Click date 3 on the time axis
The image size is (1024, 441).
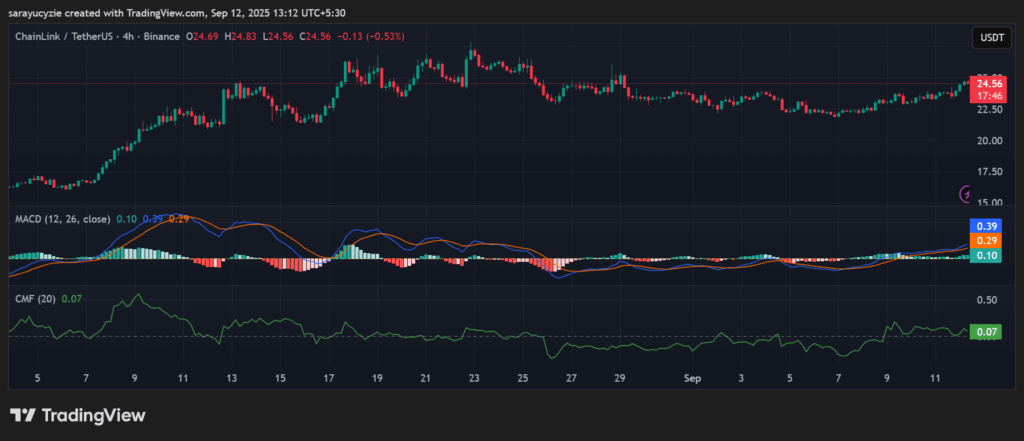click(741, 378)
